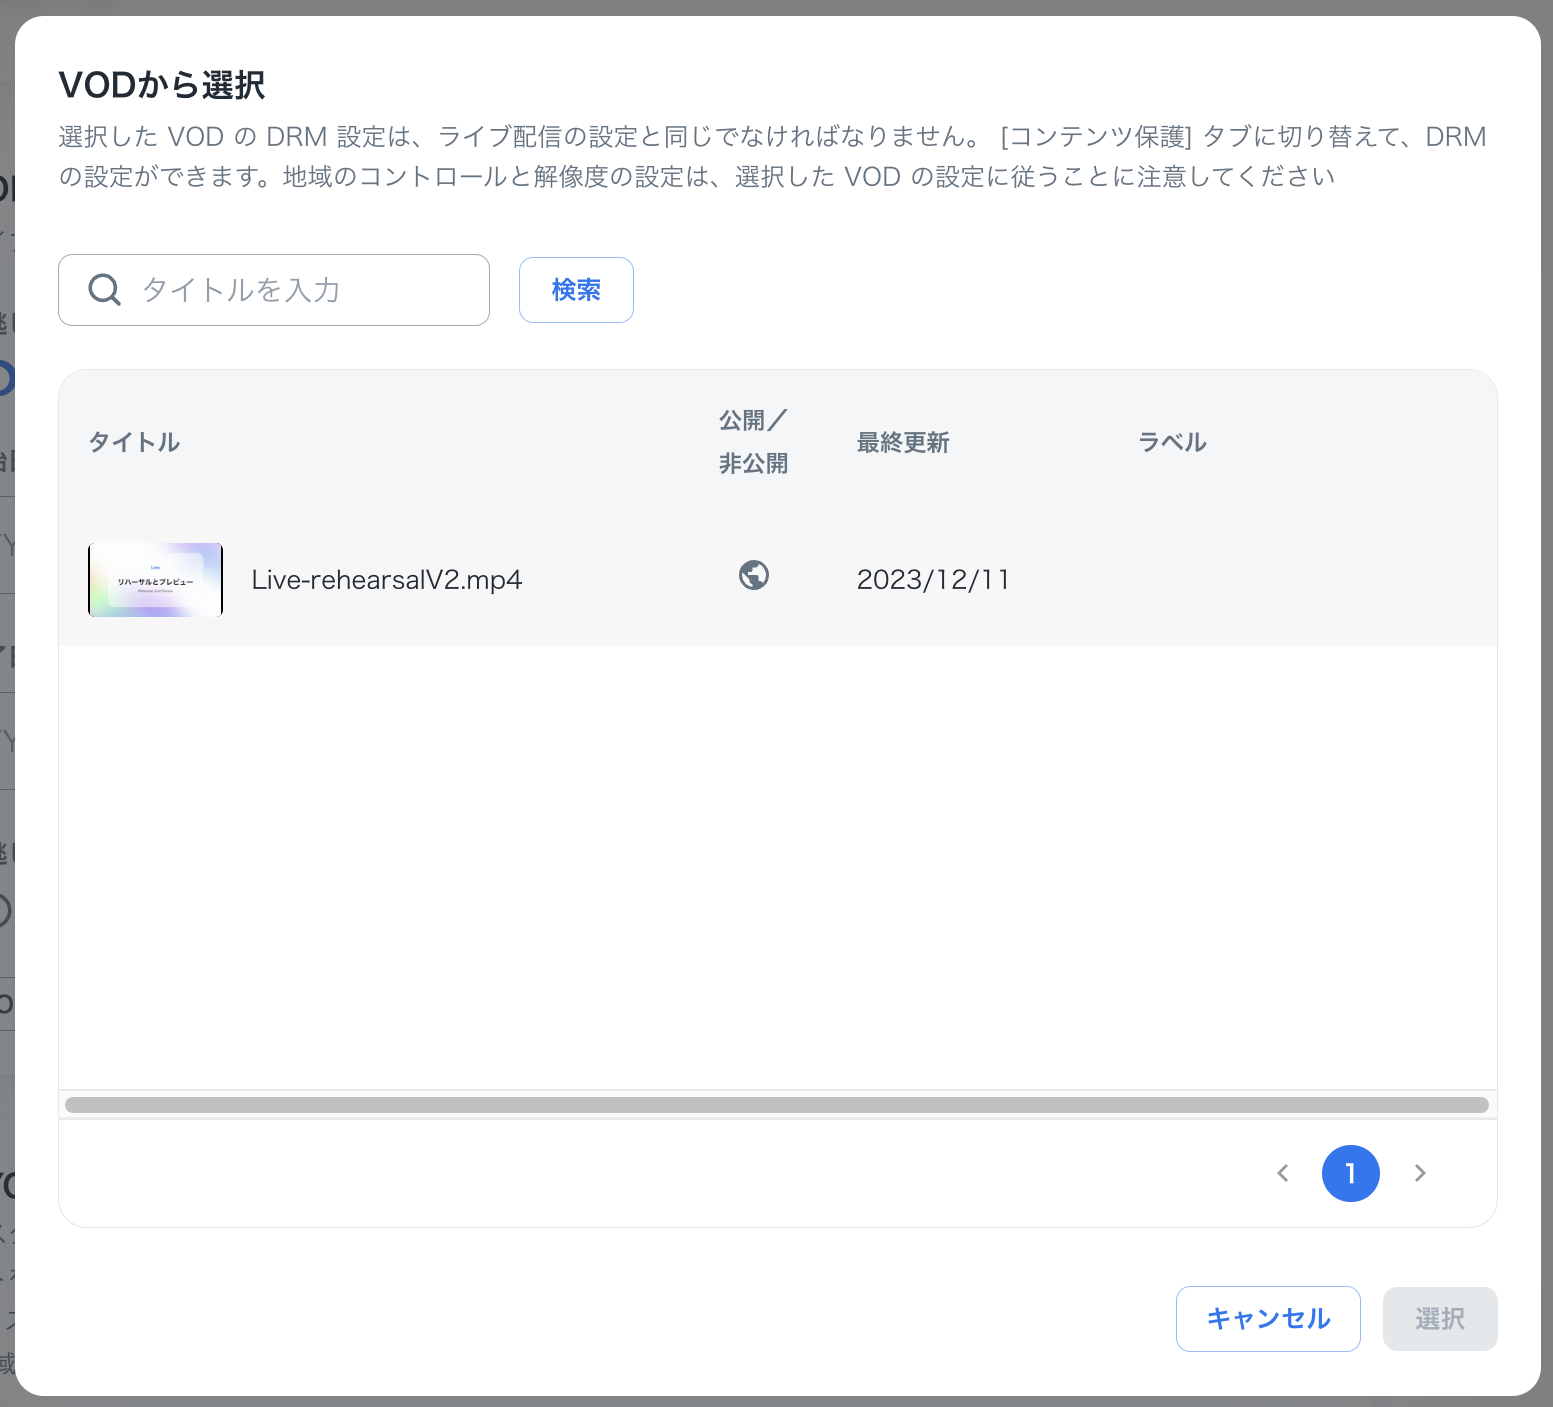1553x1407 pixels.
Task: Click the 最終更新 column header
Action: click(x=902, y=442)
